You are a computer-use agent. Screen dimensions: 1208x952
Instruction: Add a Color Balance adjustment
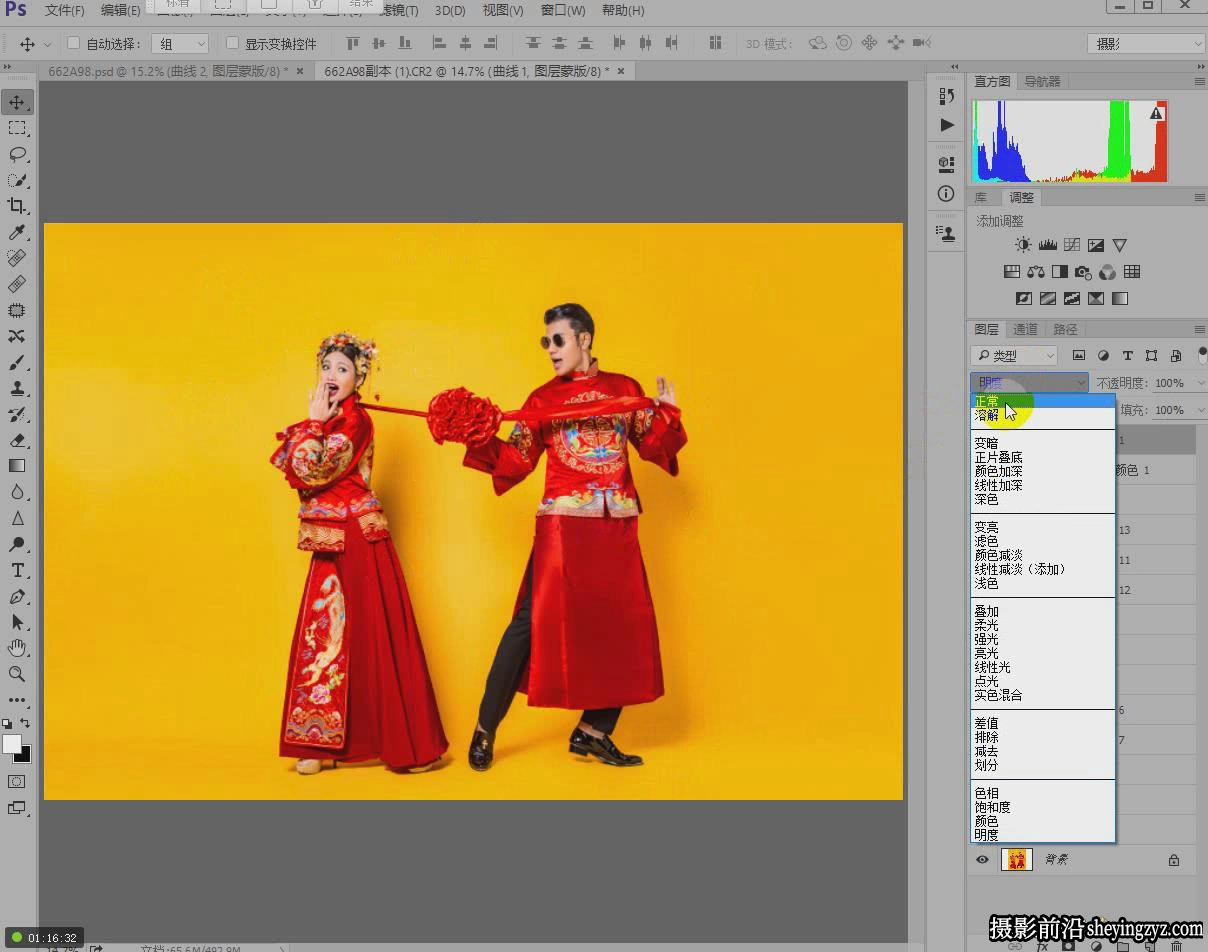pyautogui.click(x=1036, y=272)
